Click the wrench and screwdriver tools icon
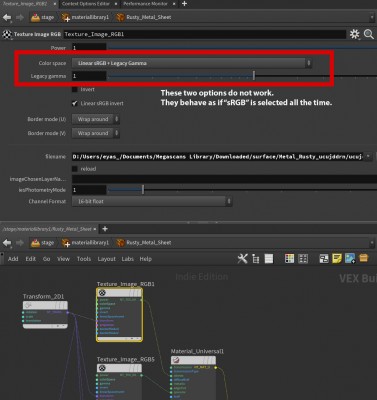377x400 pixels. (x=242, y=259)
